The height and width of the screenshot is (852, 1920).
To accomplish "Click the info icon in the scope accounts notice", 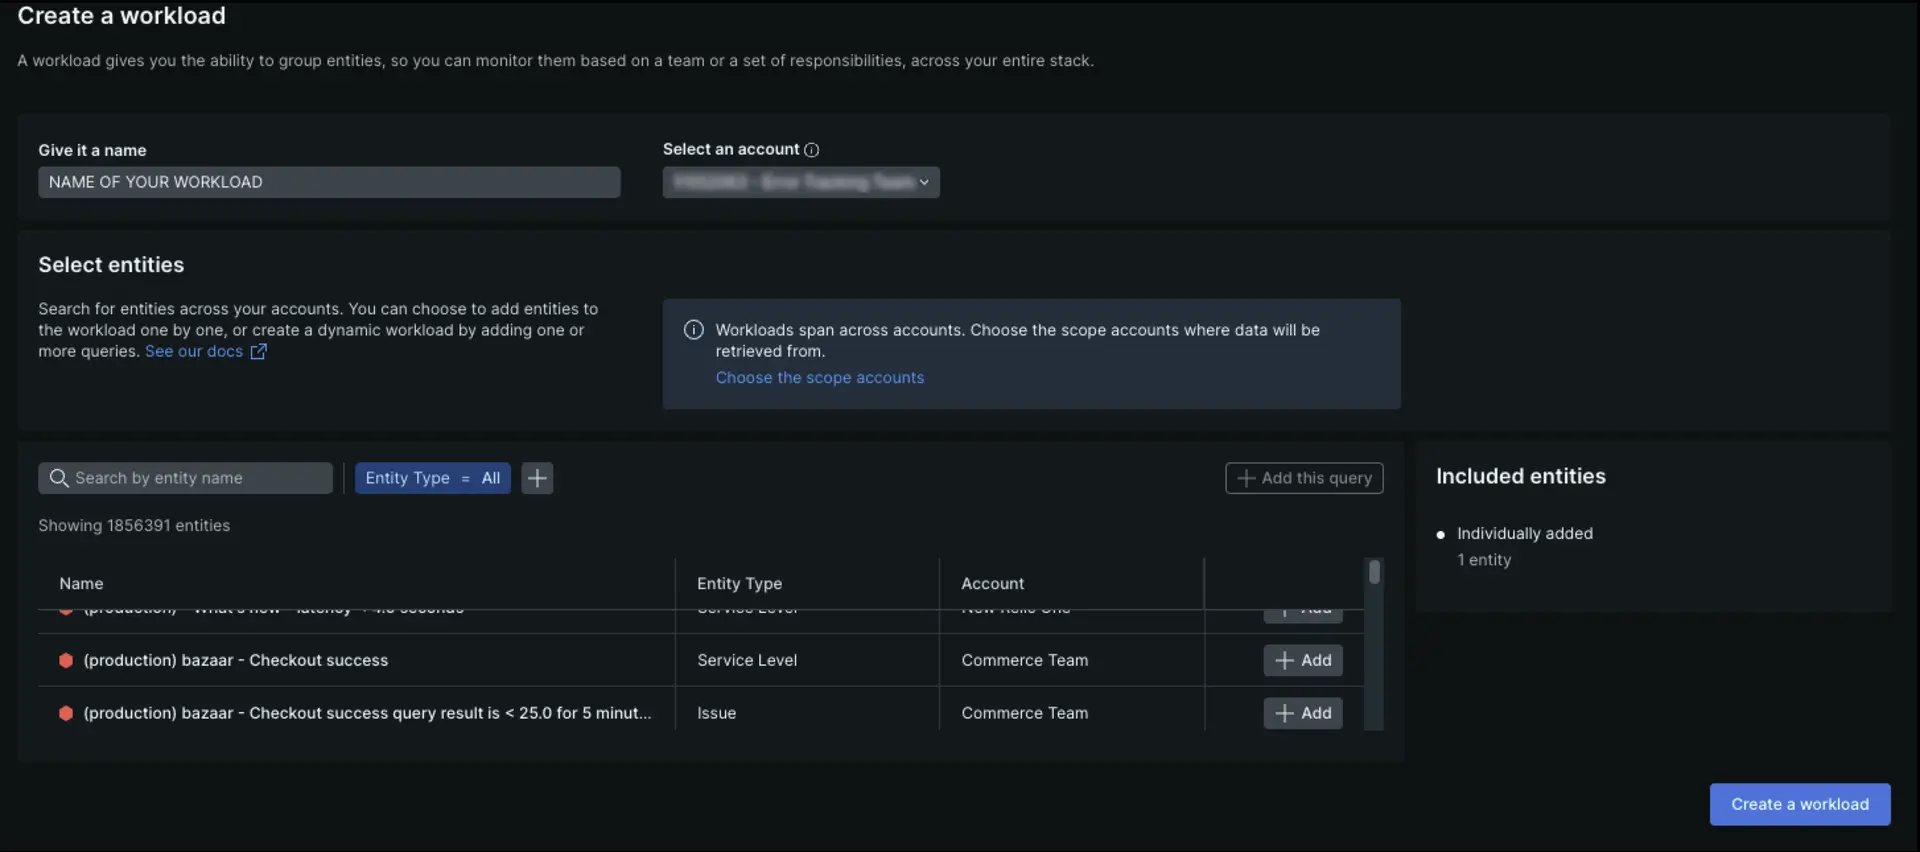I will pyautogui.click(x=693, y=330).
